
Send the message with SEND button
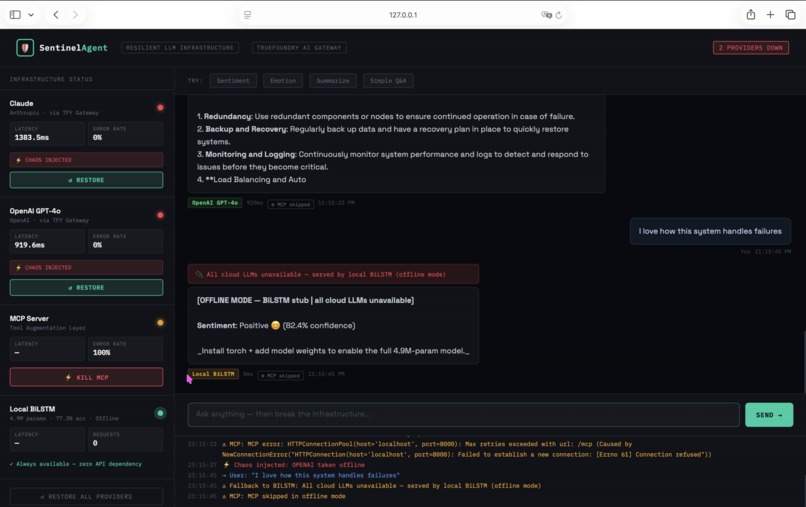tap(769, 415)
